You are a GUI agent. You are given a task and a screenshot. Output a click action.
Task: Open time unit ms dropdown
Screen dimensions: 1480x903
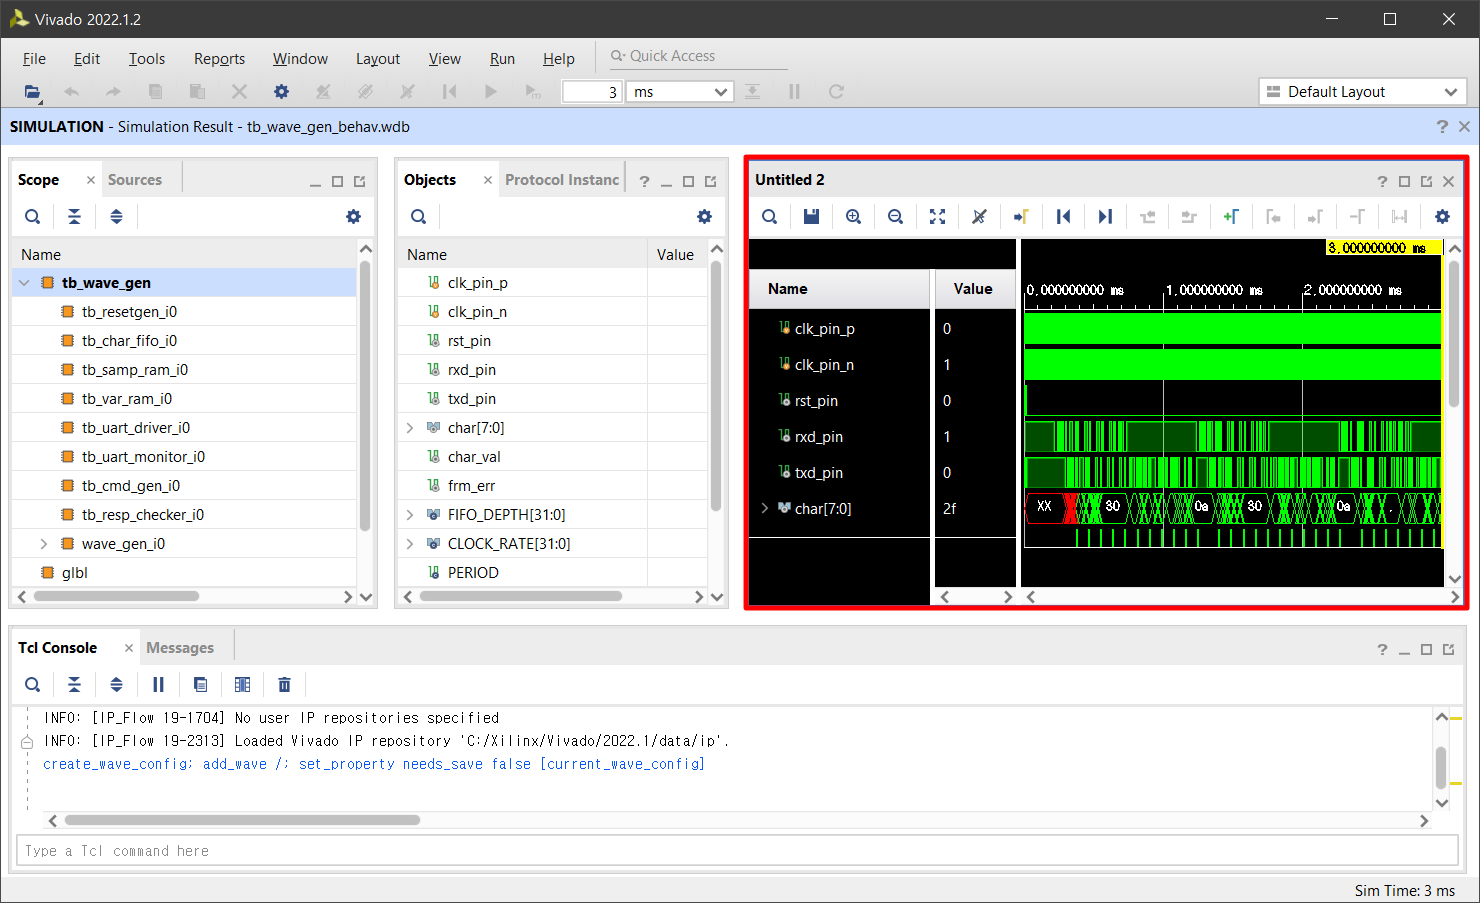(679, 91)
